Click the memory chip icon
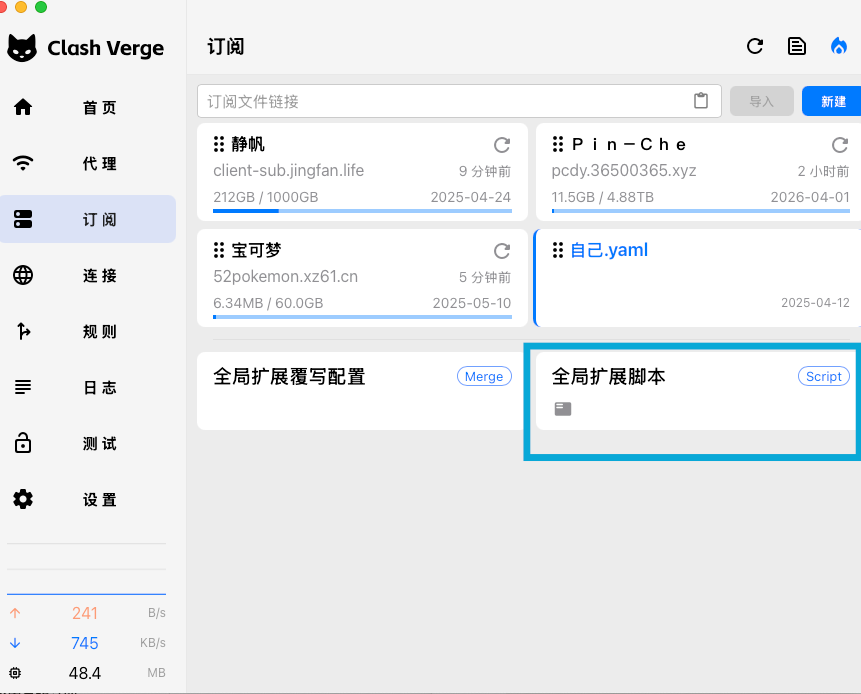This screenshot has width=861, height=694. tap(15, 673)
